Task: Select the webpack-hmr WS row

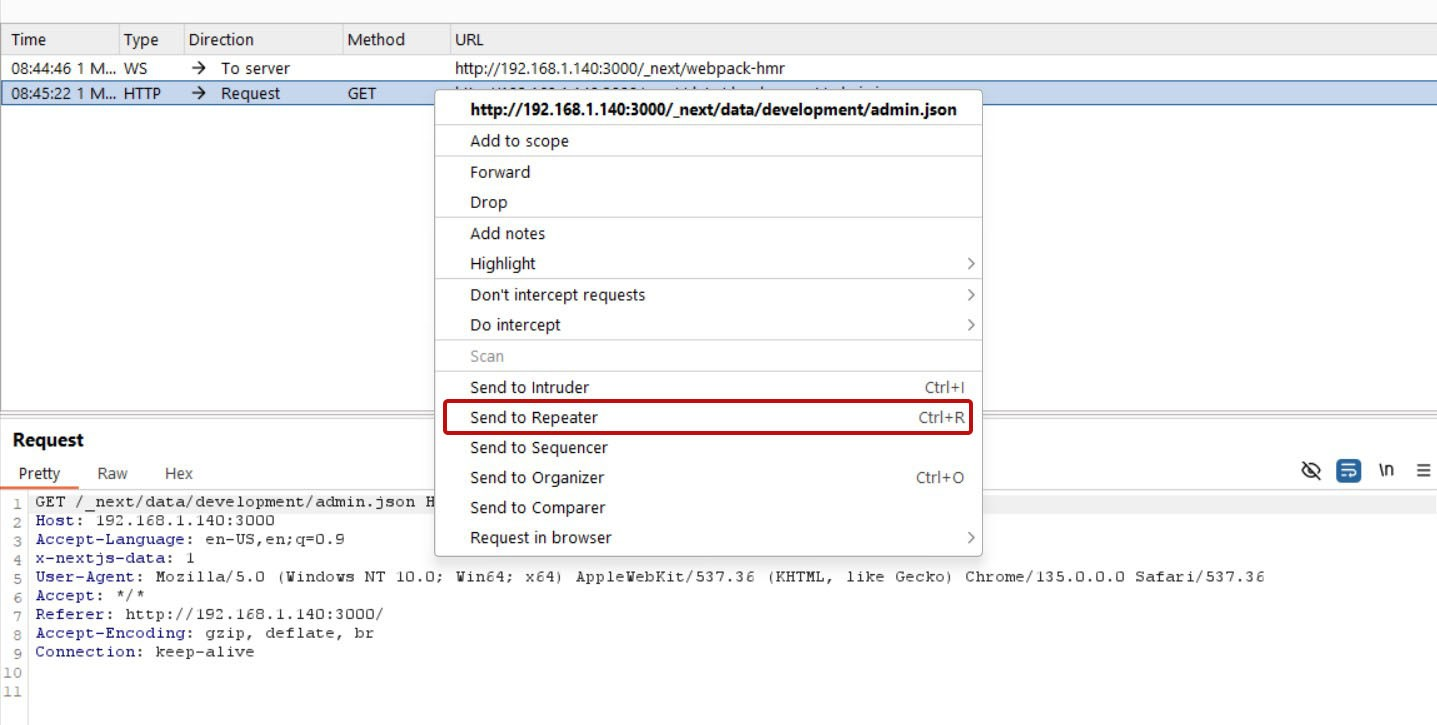Action: [x=400, y=68]
